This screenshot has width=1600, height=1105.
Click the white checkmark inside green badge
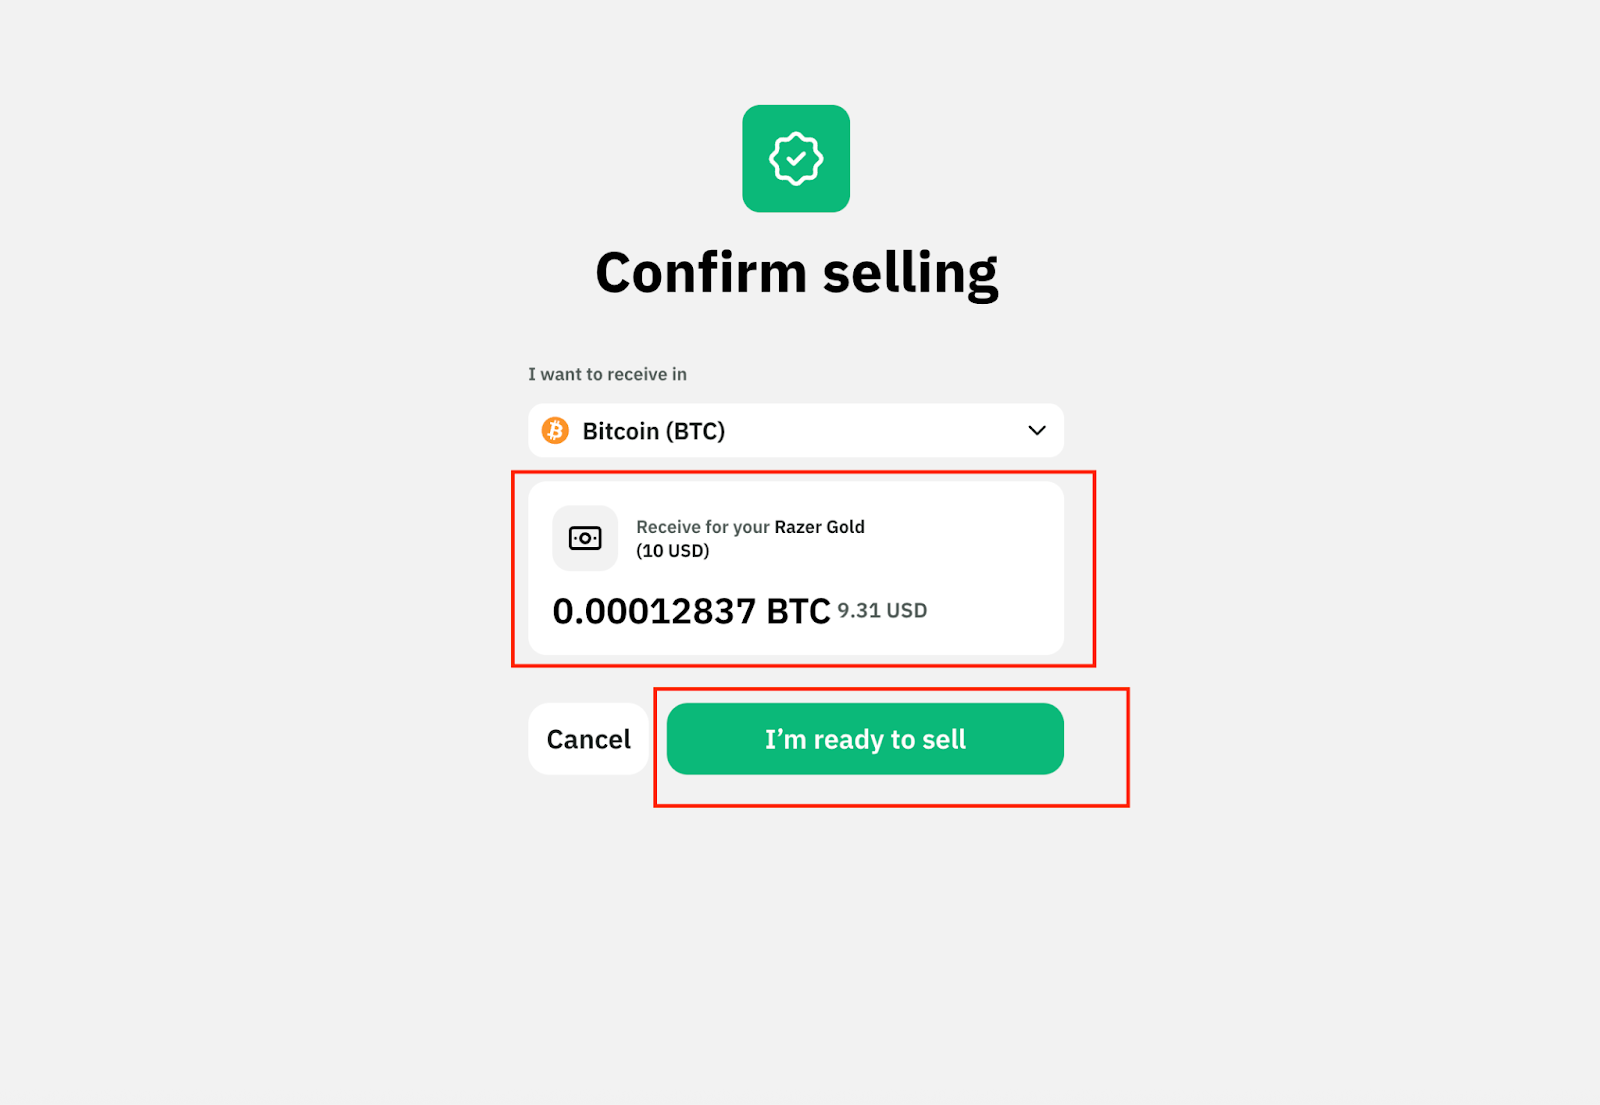(796, 158)
